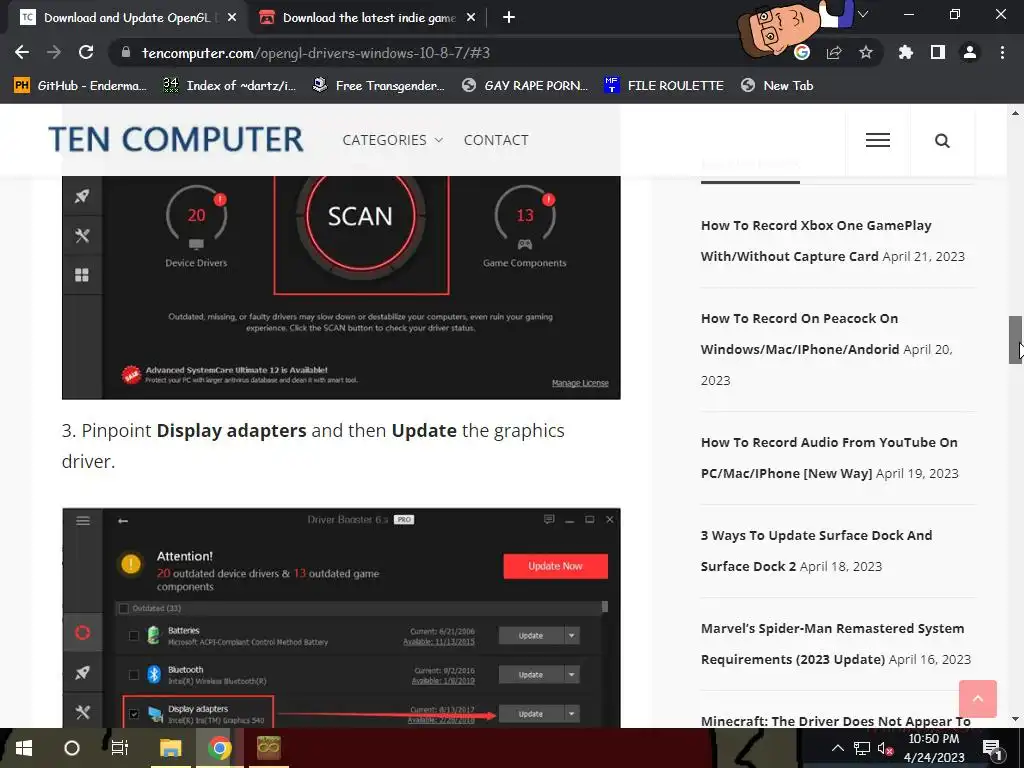
Task: Open Task View on taskbar
Action: 120,748
